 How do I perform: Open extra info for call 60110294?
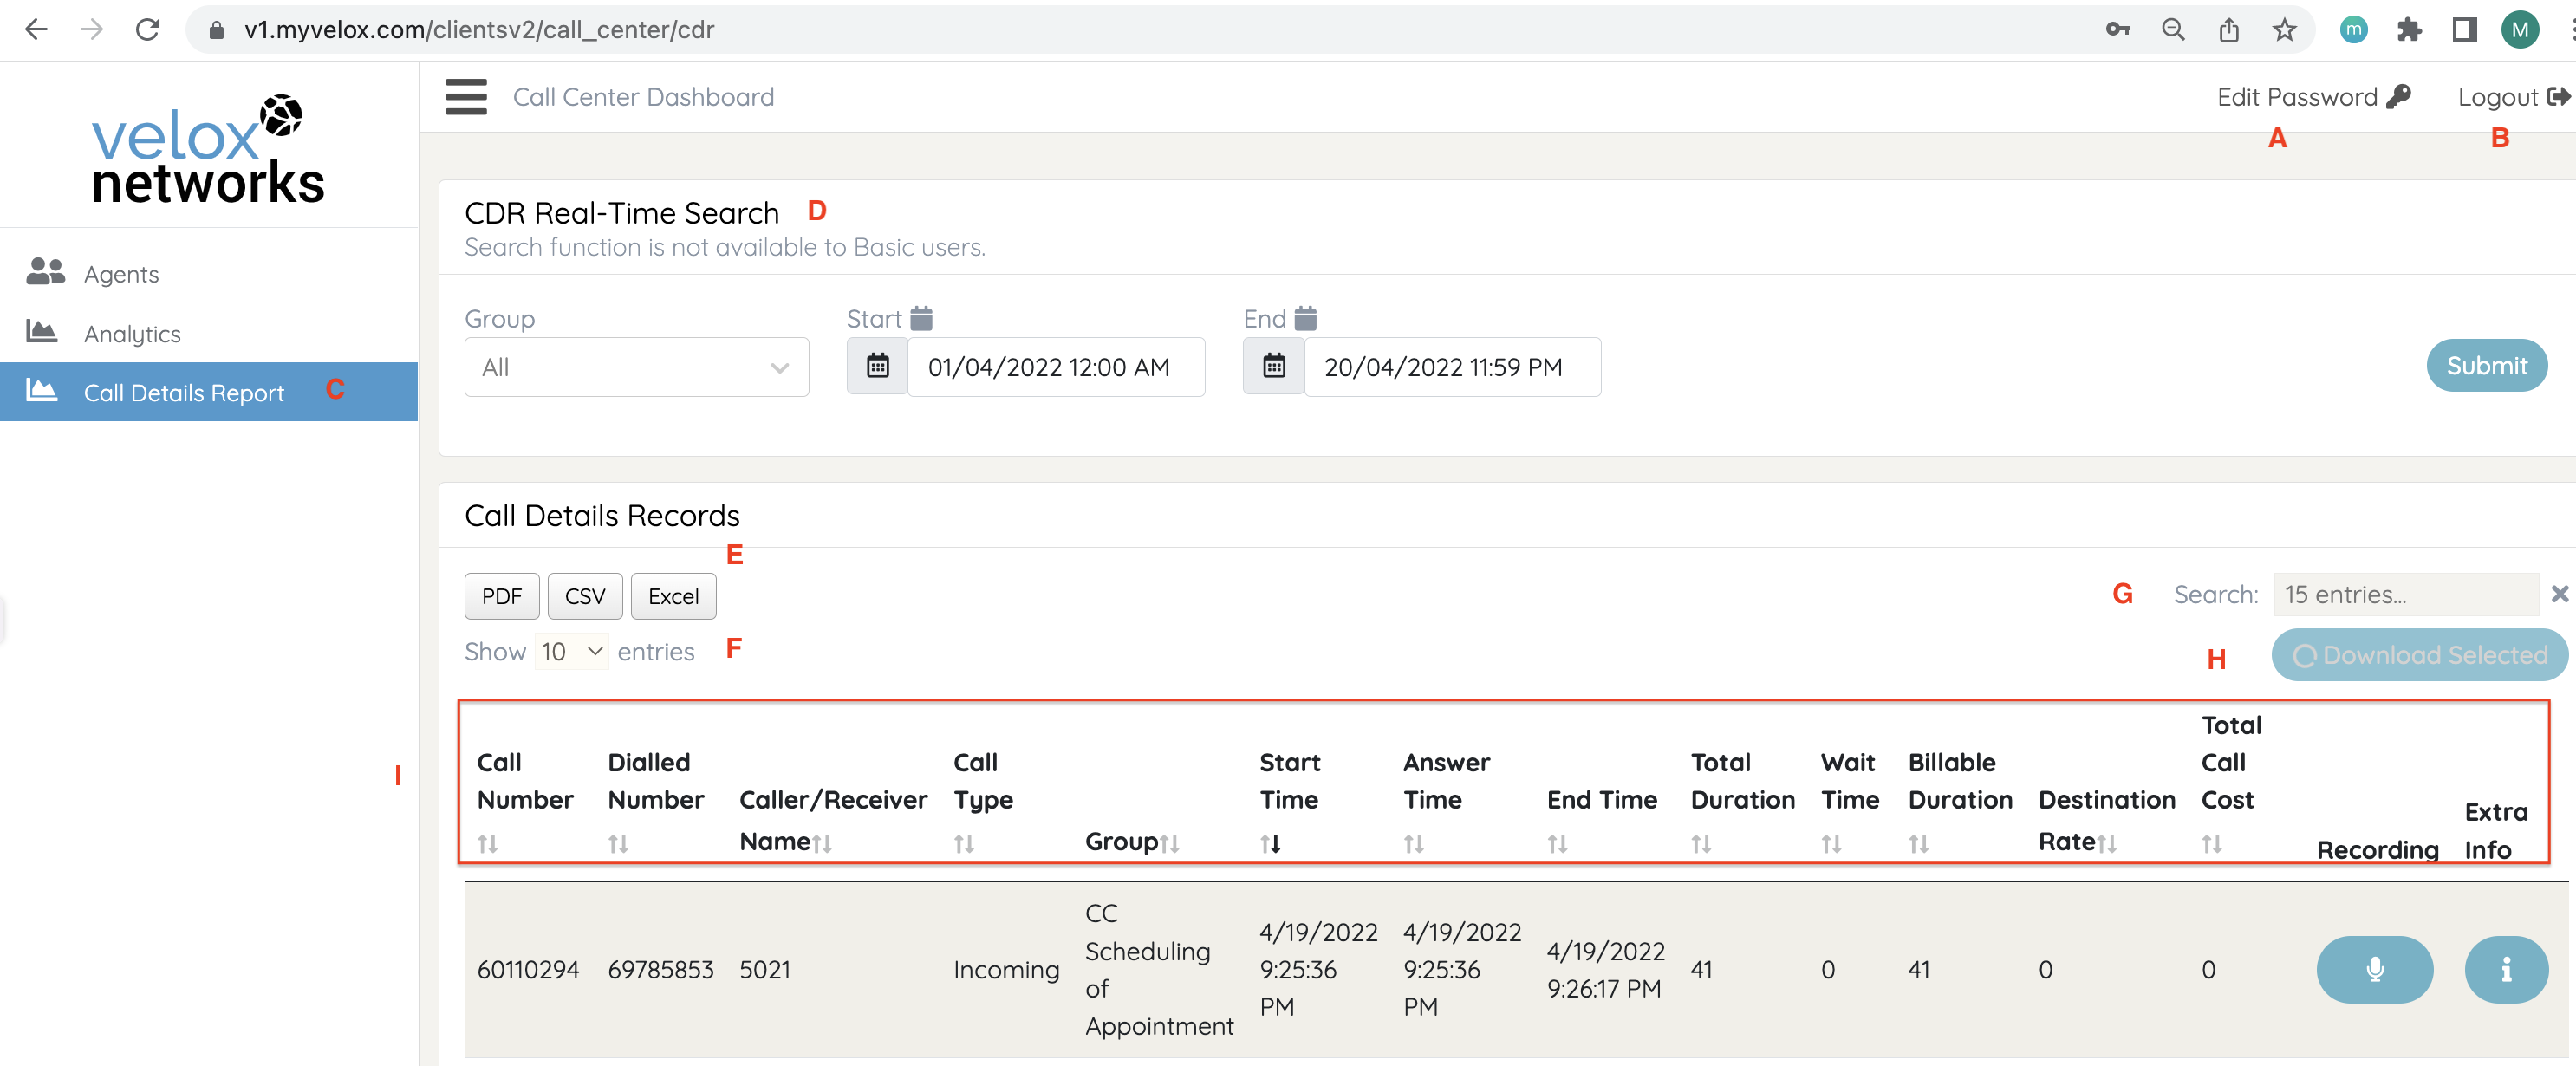tap(2505, 969)
